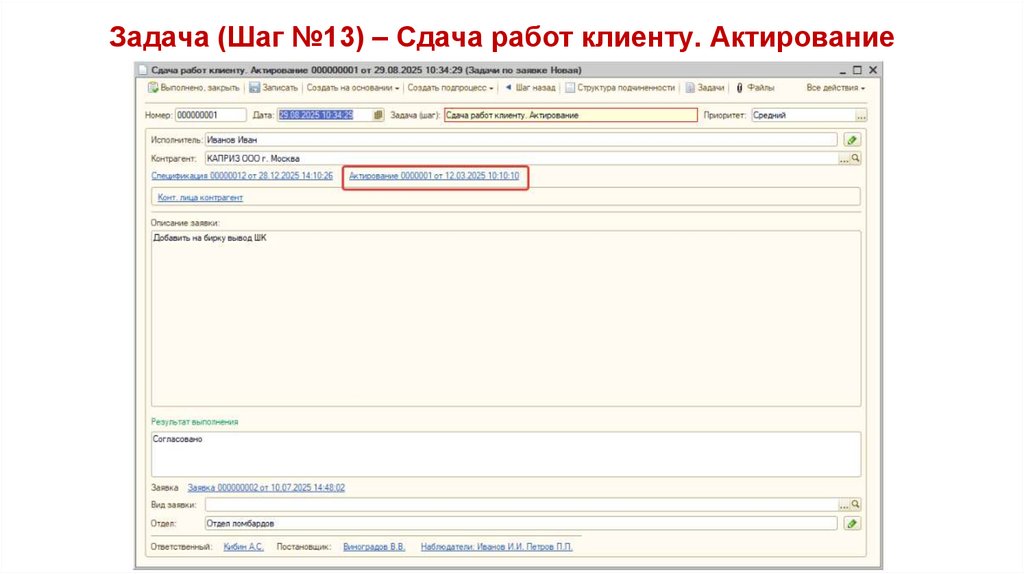The width and height of the screenshot is (1024, 574).
Task: Open the 'Создать на основании' dropdown
Action: click(x=353, y=88)
